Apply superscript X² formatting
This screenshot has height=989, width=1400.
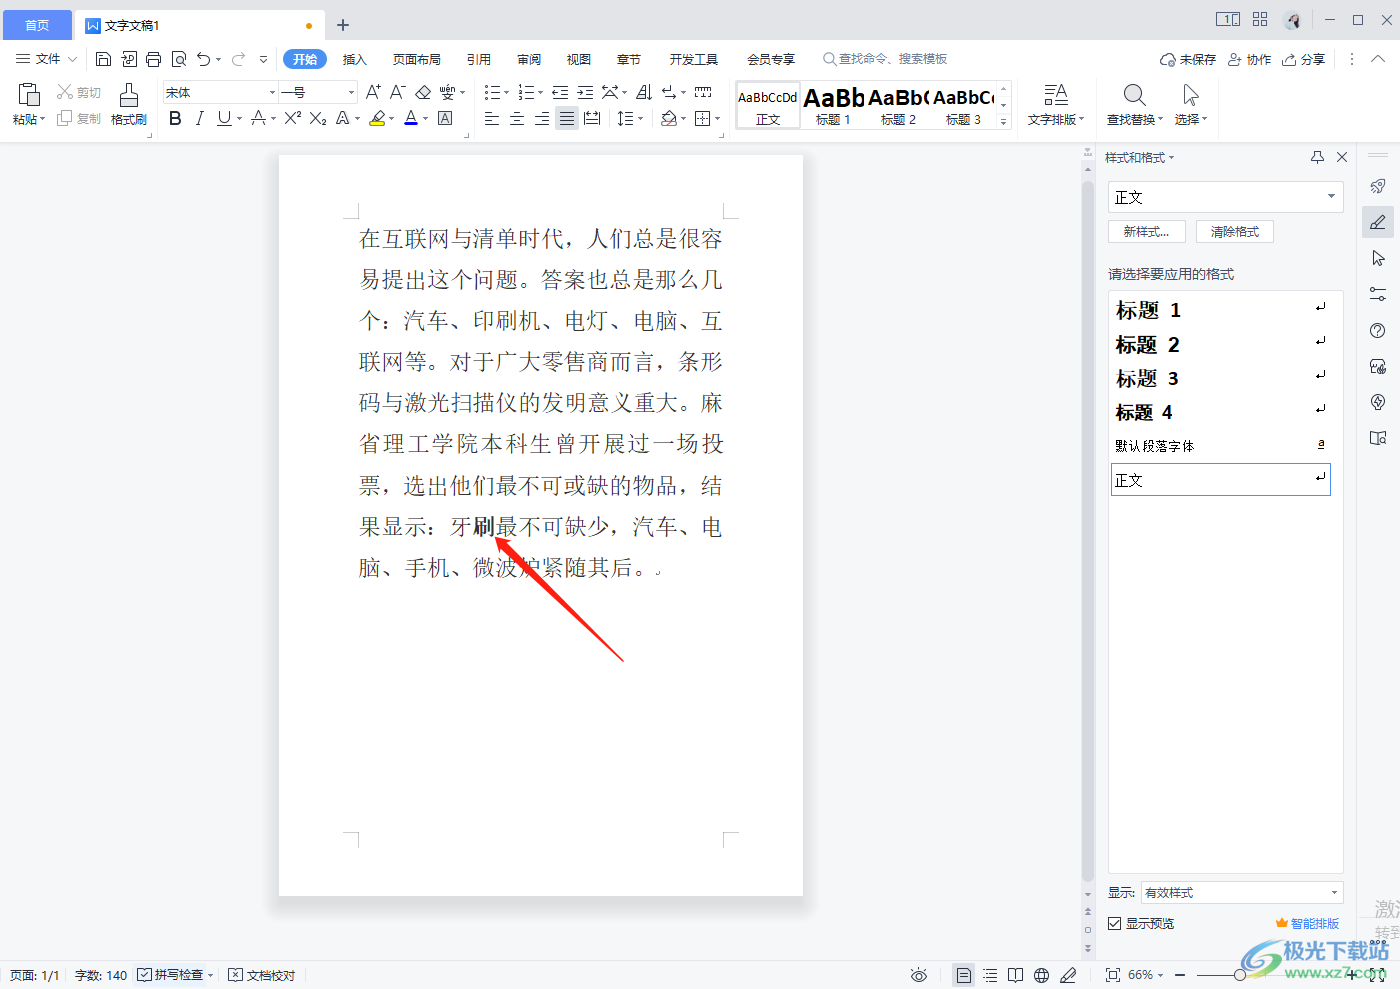292,118
